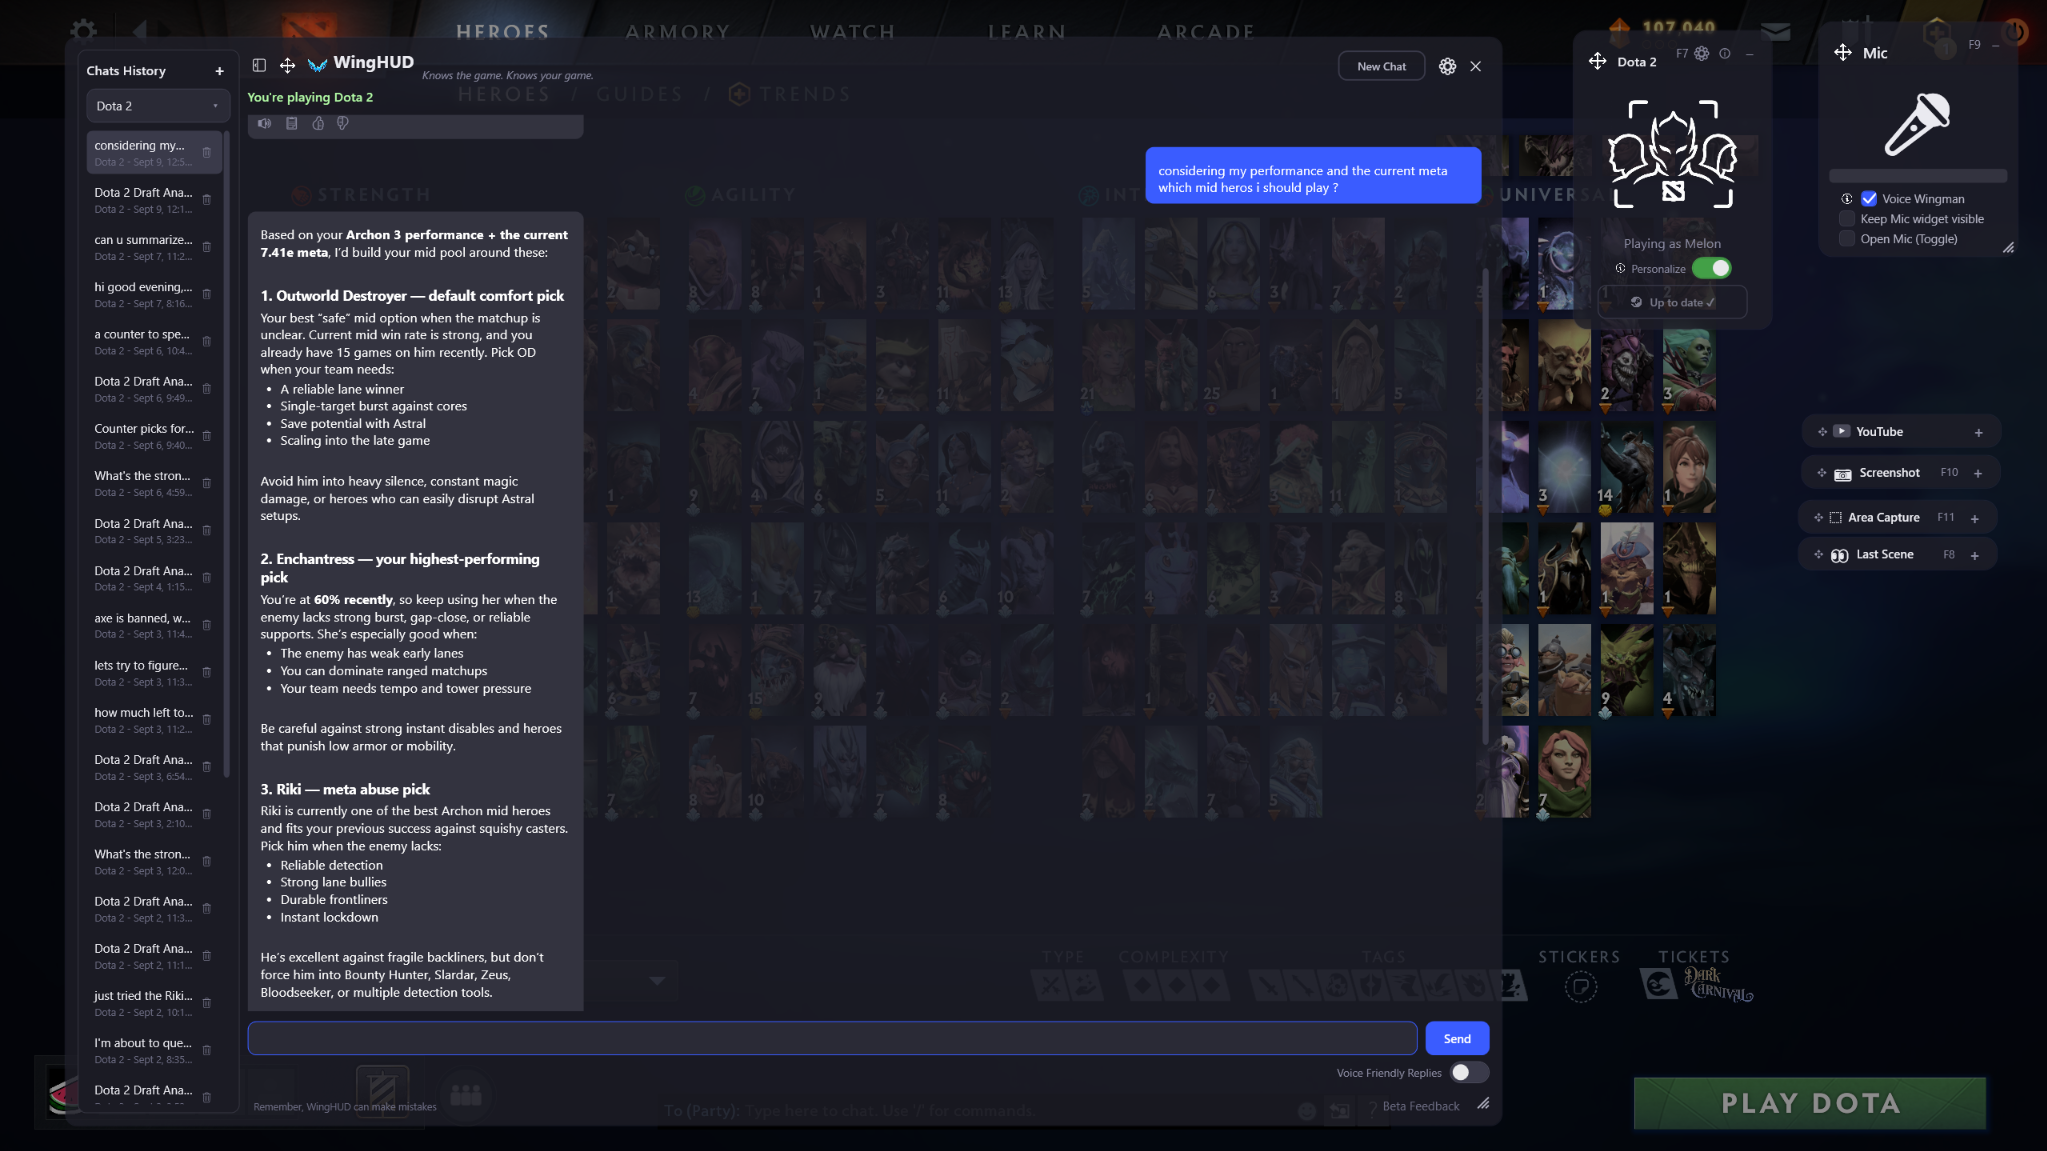Select the '3. Riki — meta abuse pick' heading
This screenshot has height=1151, width=2047.
[x=345, y=789]
